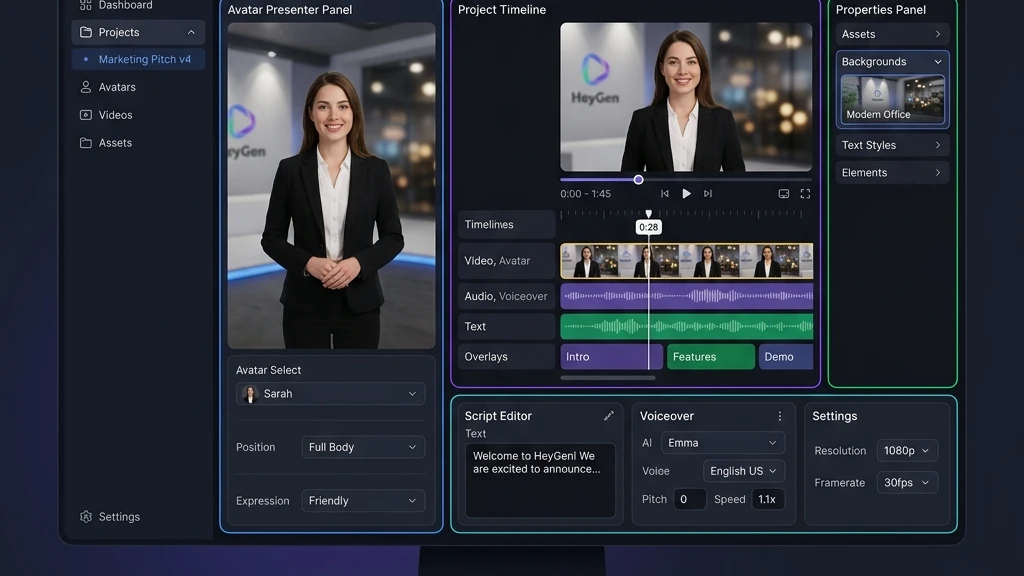Select the Timelines row label
The height and width of the screenshot is (576, 1024).
[x=506, y=225]
